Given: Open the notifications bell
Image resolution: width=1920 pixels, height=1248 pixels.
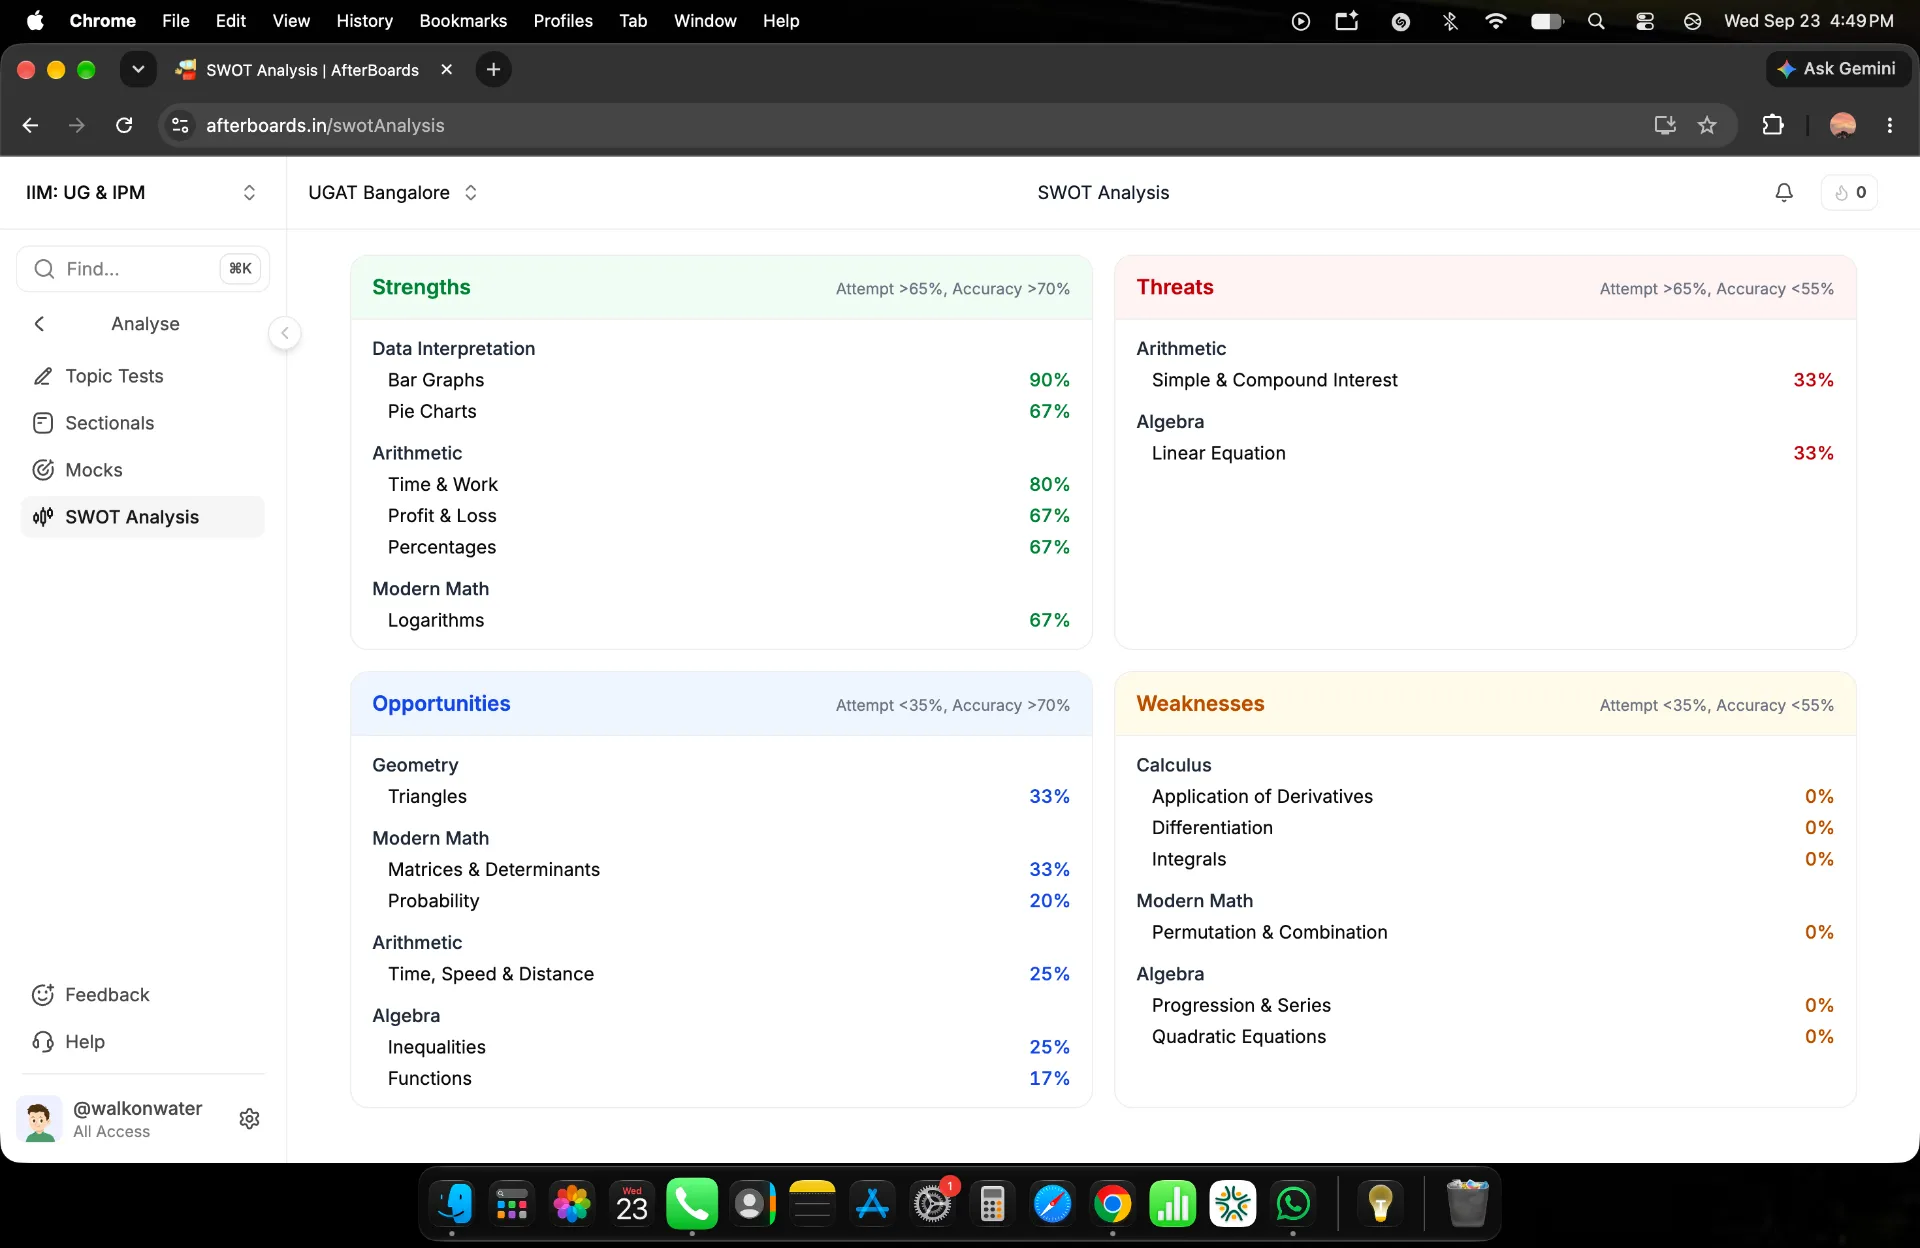Looking at the screenshot, I should click(x=1784, y=192).
